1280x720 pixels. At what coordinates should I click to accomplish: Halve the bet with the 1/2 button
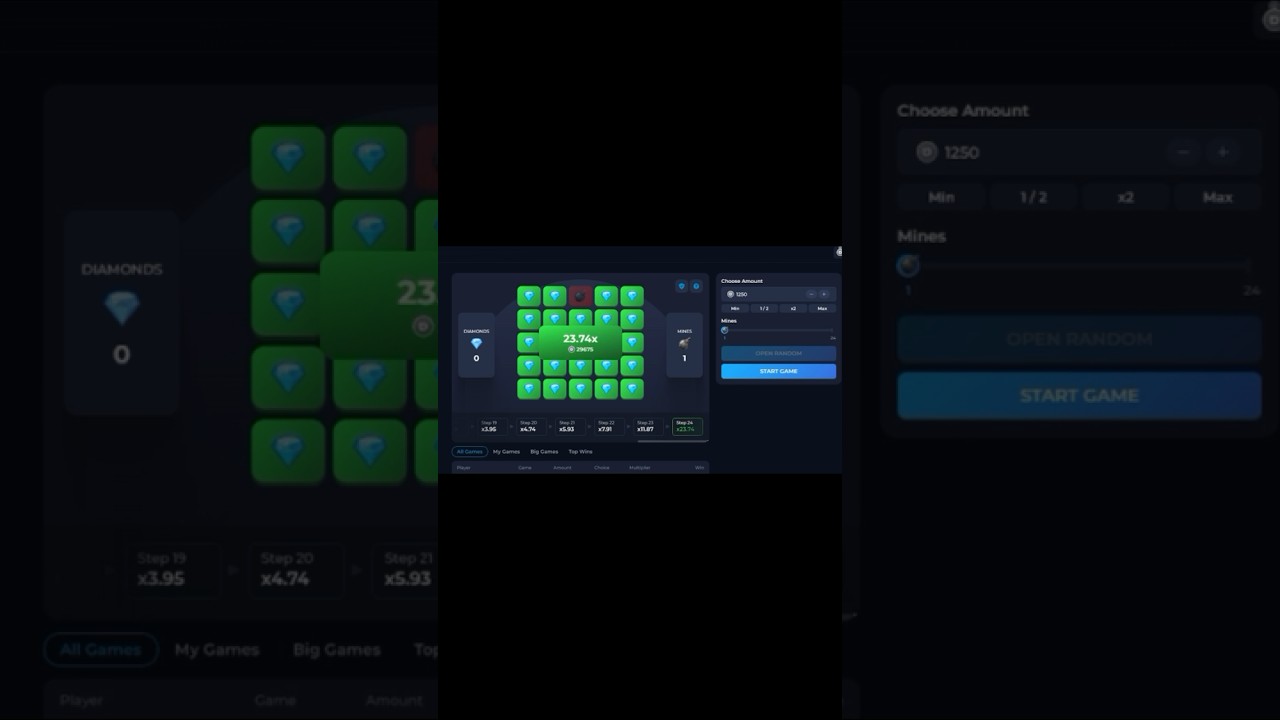[x=764, y=308]
